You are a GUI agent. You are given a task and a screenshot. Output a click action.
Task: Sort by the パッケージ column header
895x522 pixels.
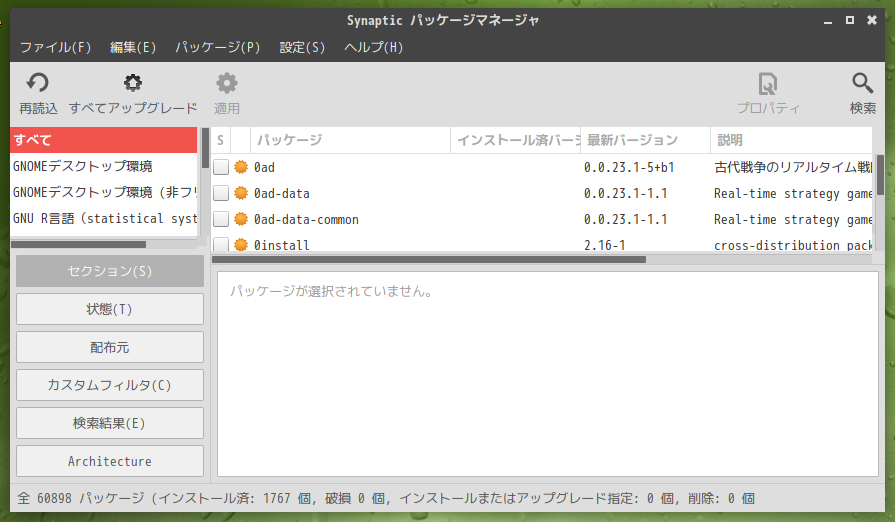(x=350, y=140)
